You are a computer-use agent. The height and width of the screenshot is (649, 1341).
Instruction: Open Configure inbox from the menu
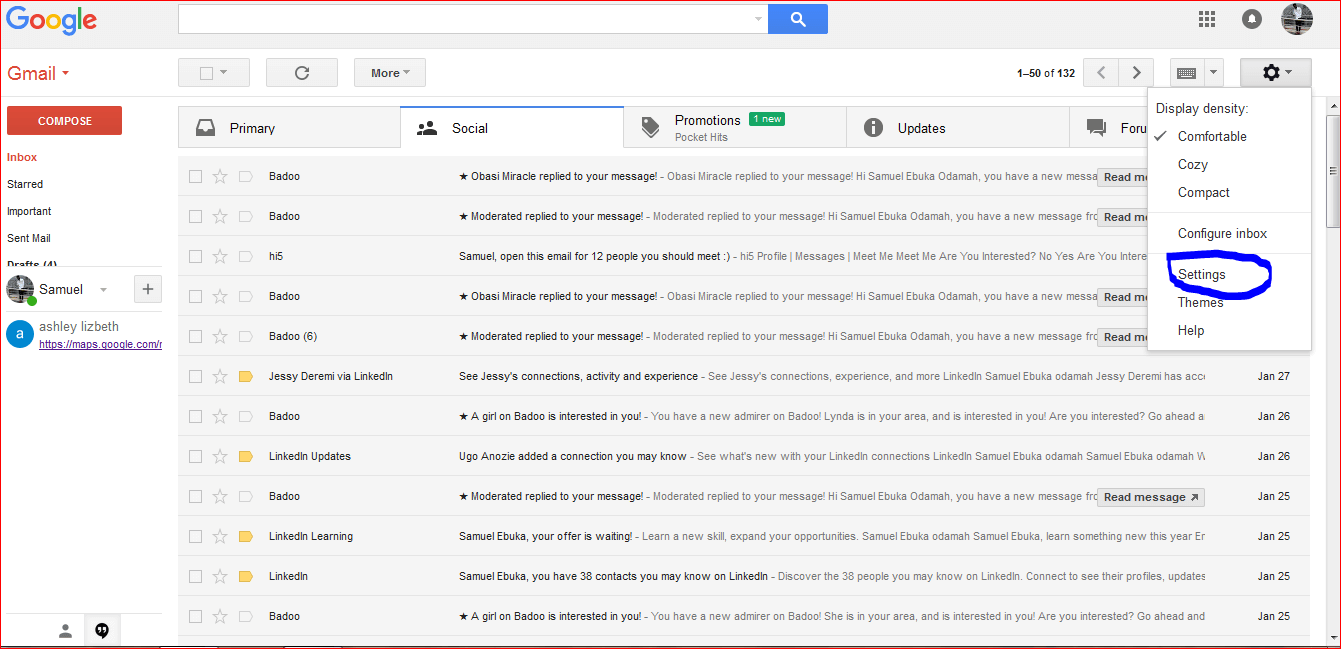tap(1222, 233)
